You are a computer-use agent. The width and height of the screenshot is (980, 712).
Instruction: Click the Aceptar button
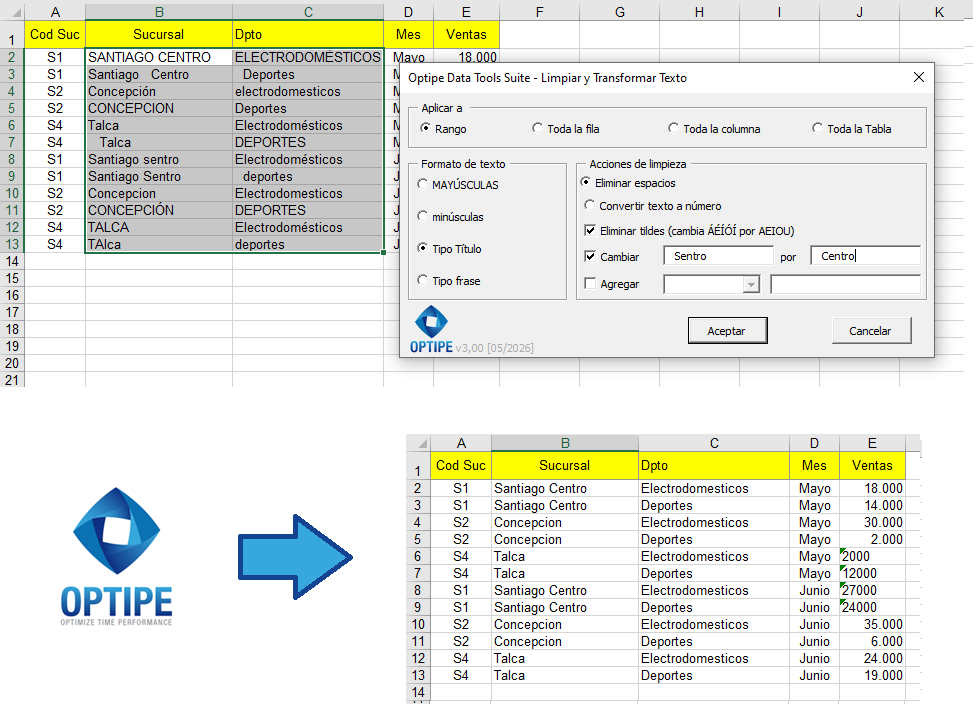[727, 331]
